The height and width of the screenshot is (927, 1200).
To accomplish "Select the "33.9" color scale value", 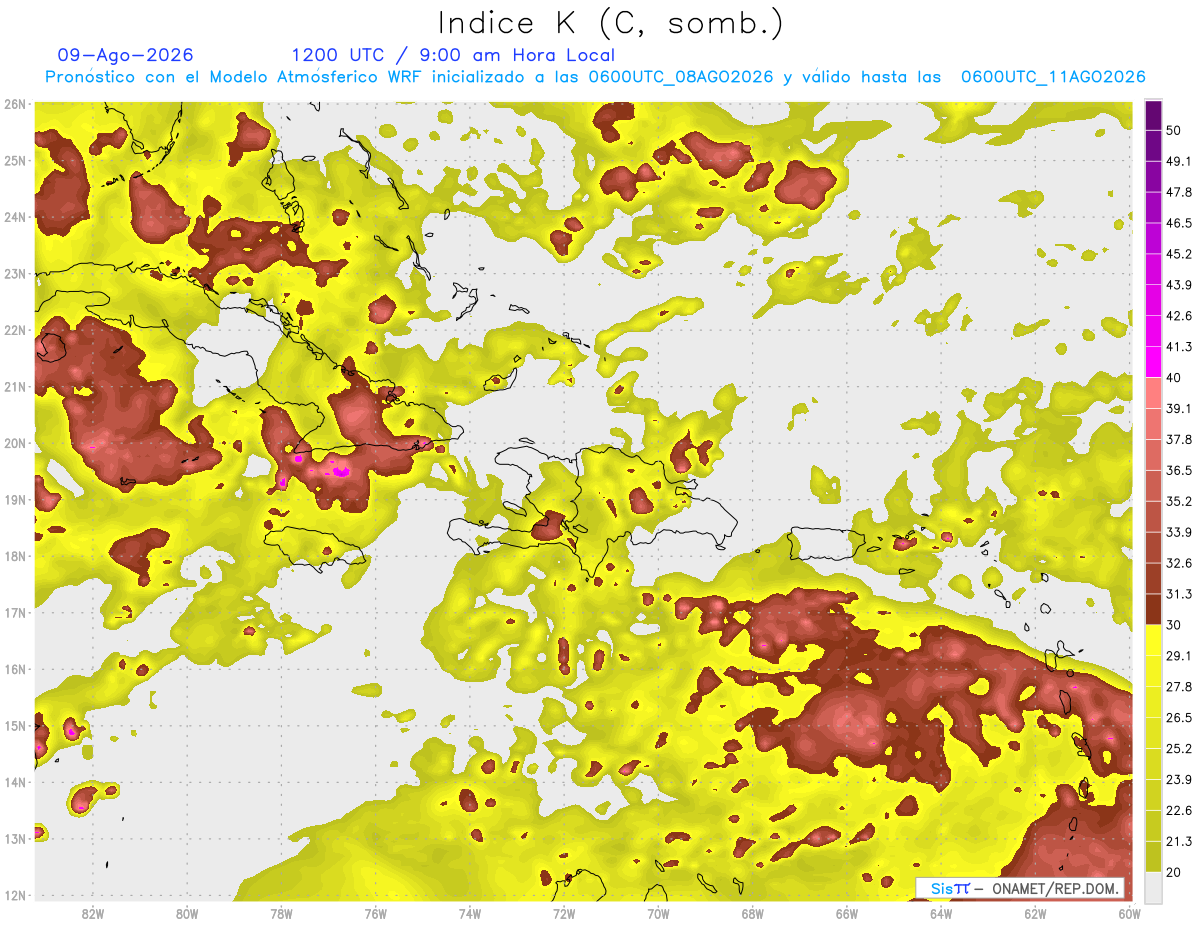I will click(x=1179, y=532).
